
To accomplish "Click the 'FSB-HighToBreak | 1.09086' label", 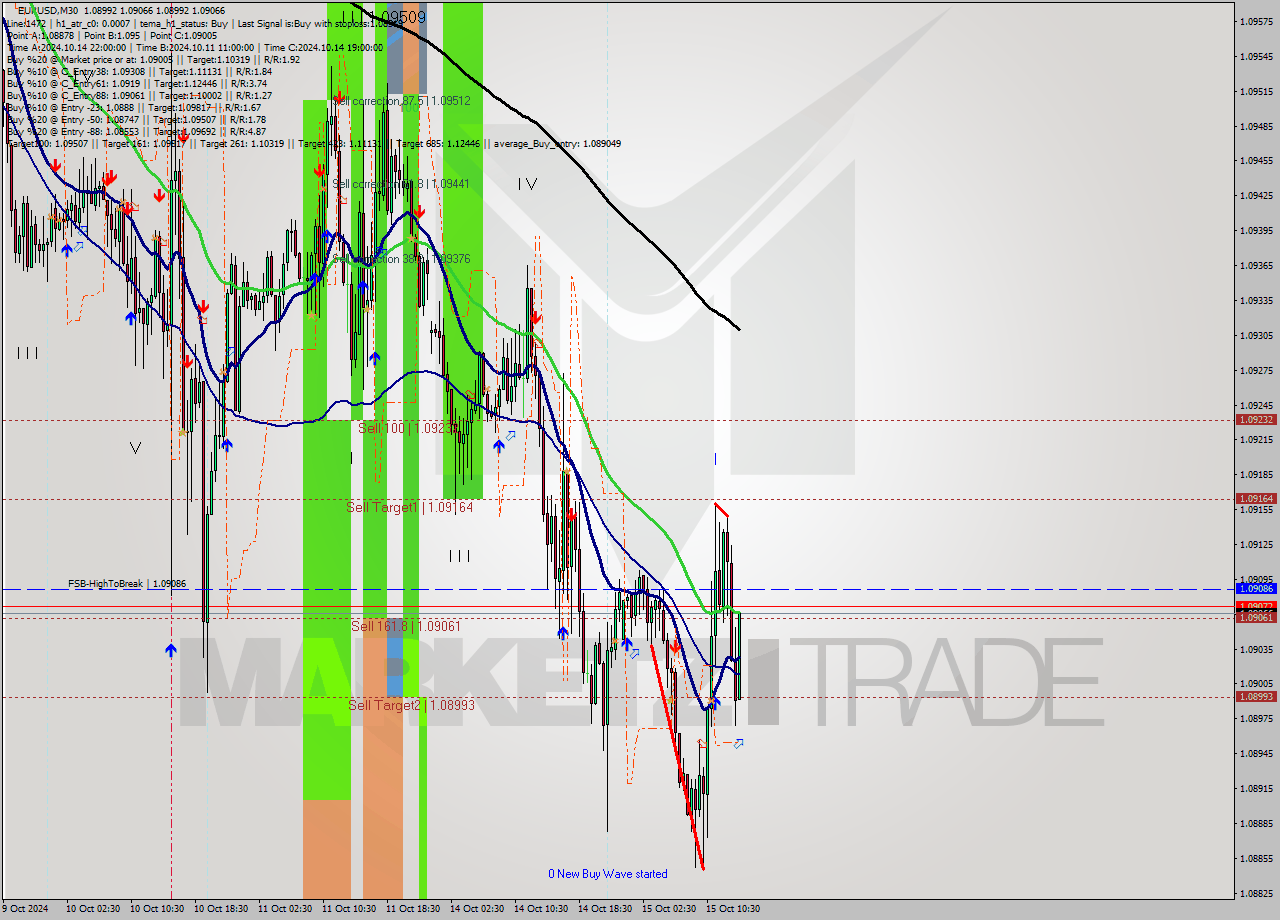I will click(x=127, y=583).
